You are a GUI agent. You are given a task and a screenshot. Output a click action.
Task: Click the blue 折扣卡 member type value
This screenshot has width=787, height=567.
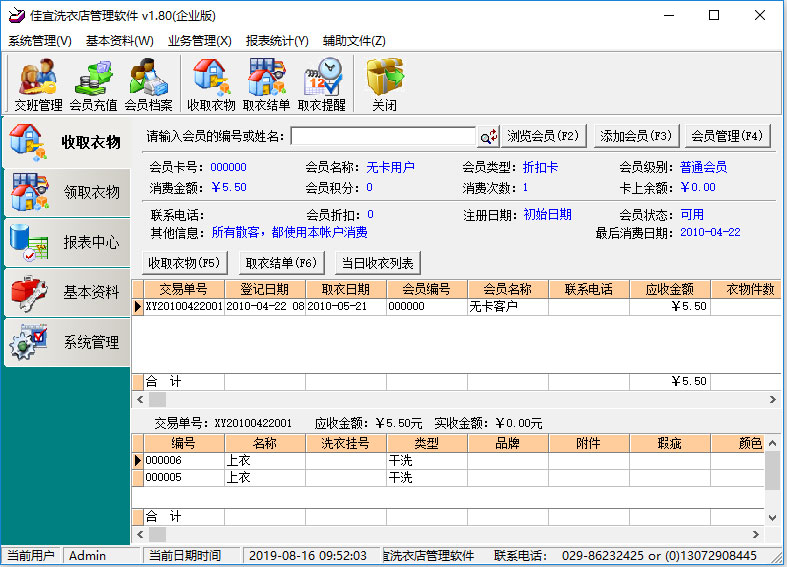540,167
